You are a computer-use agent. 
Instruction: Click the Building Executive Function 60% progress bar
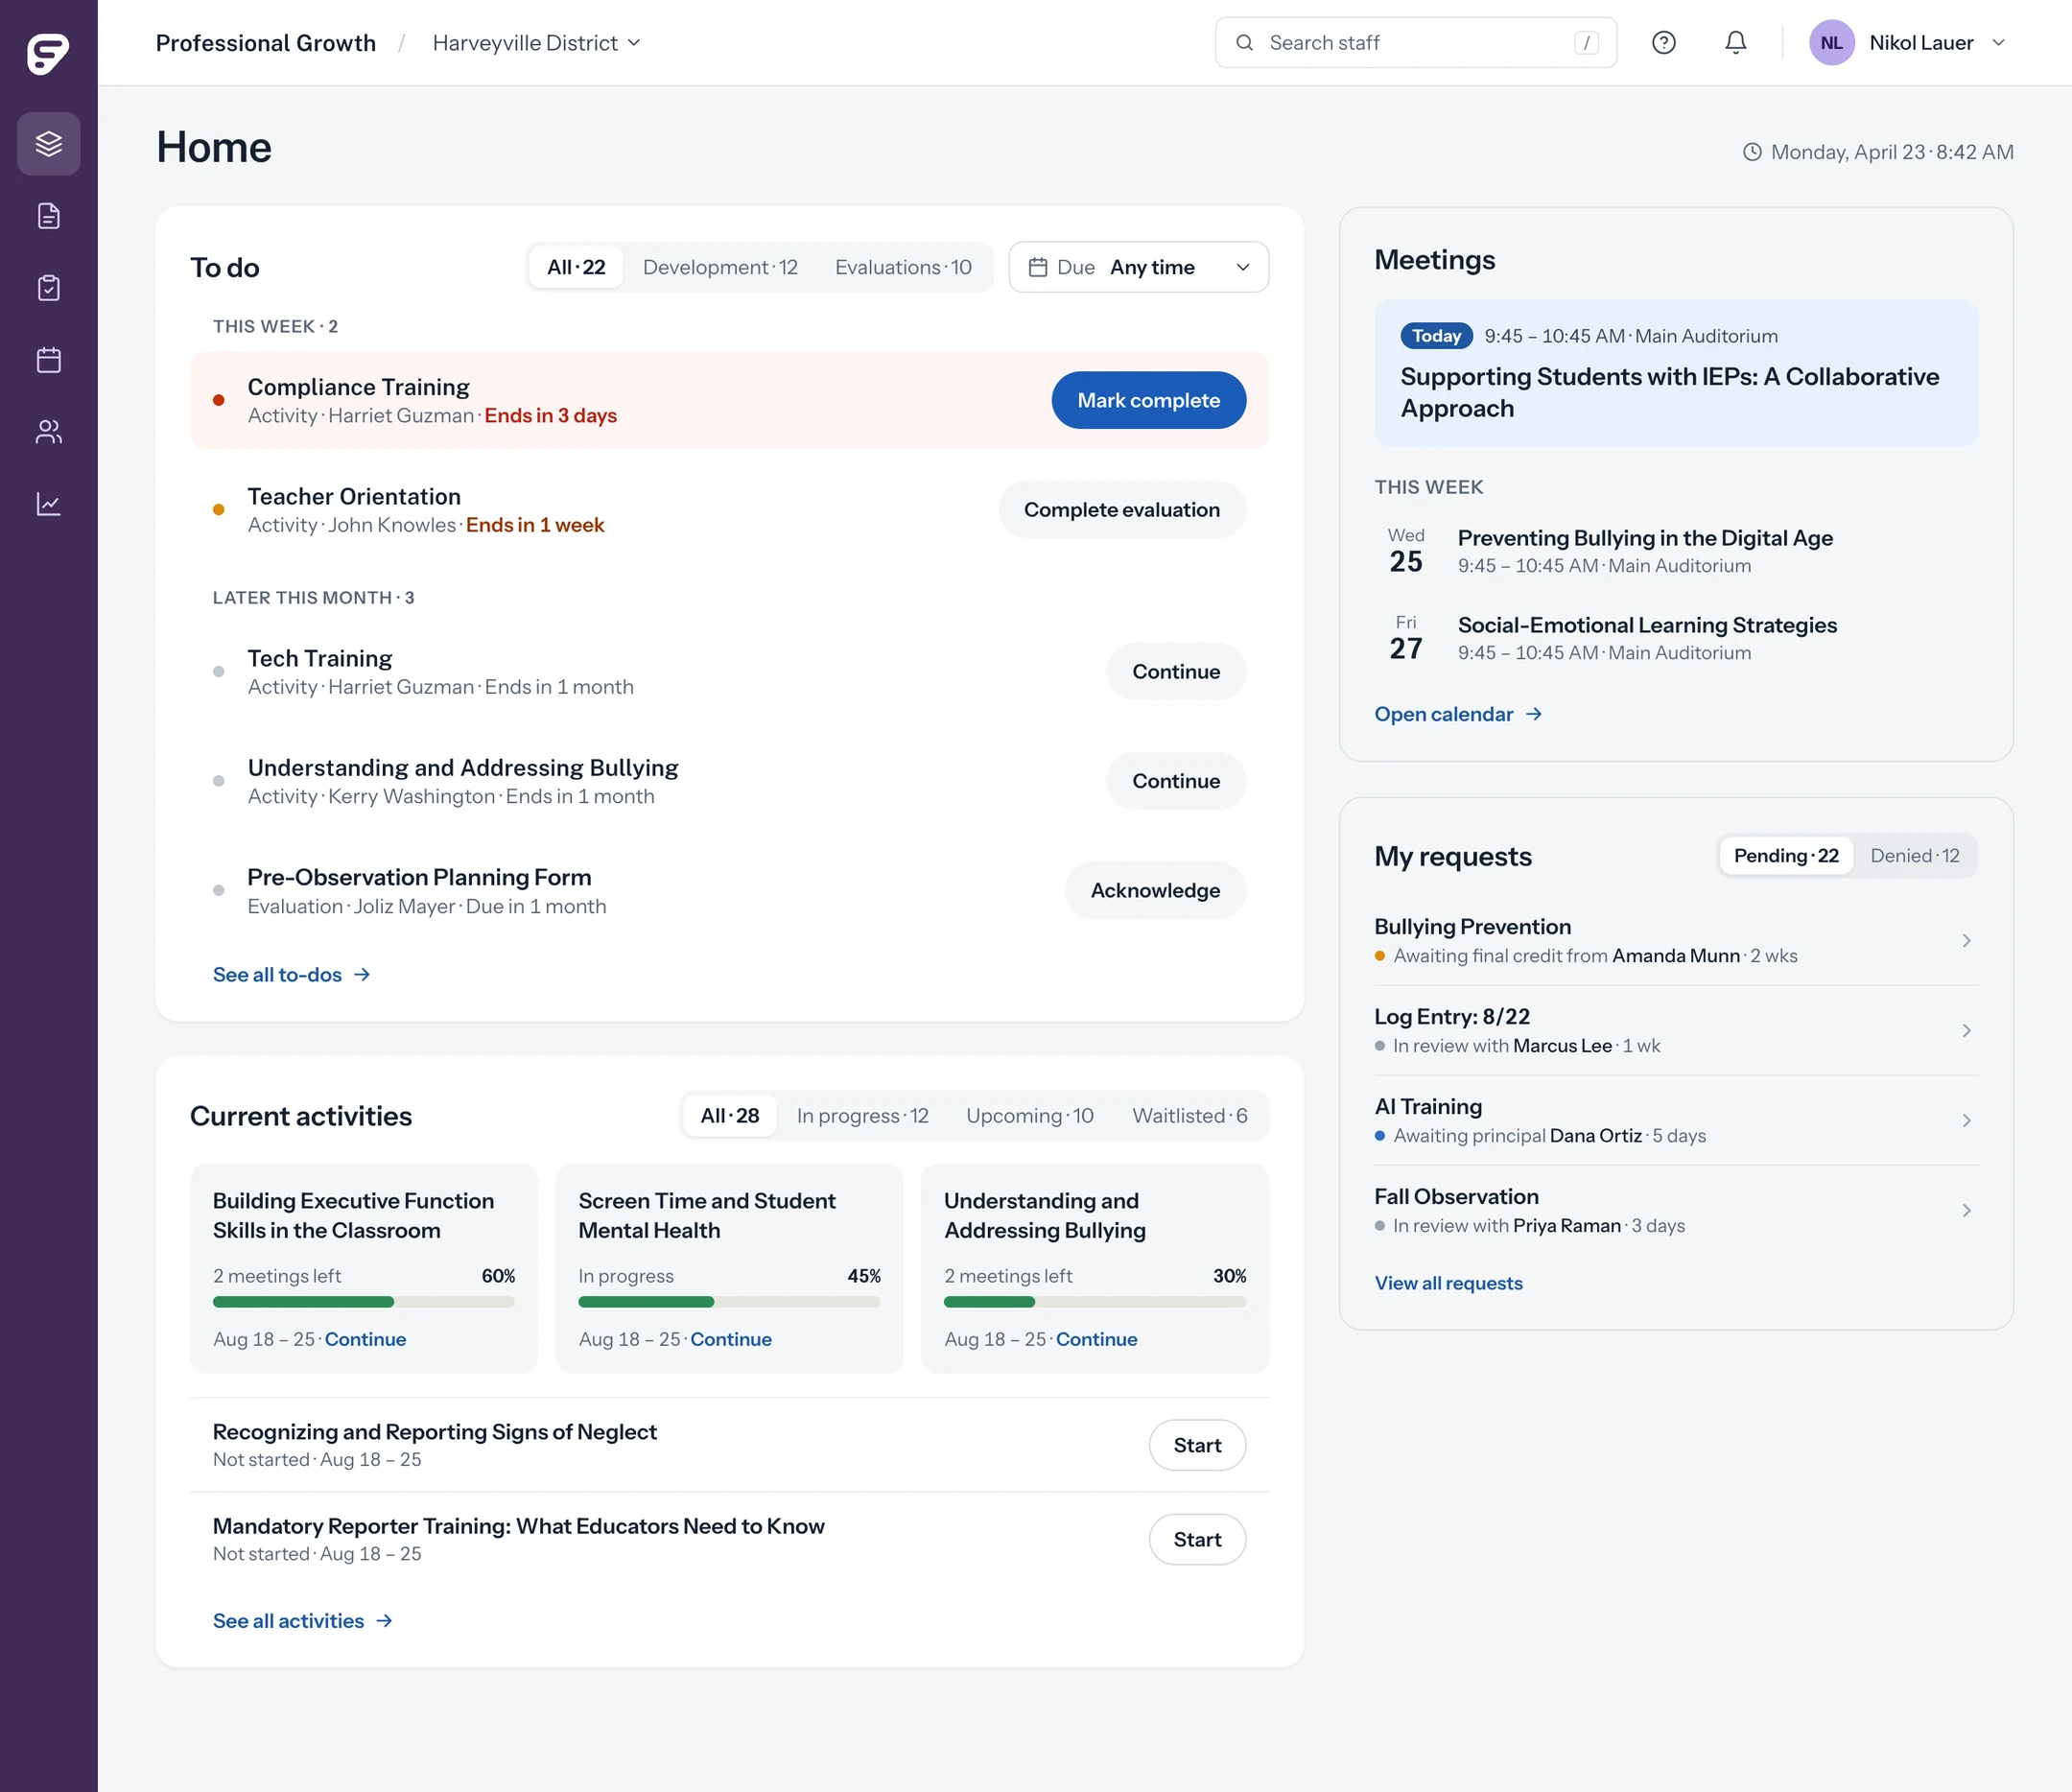pos(364,1302)
